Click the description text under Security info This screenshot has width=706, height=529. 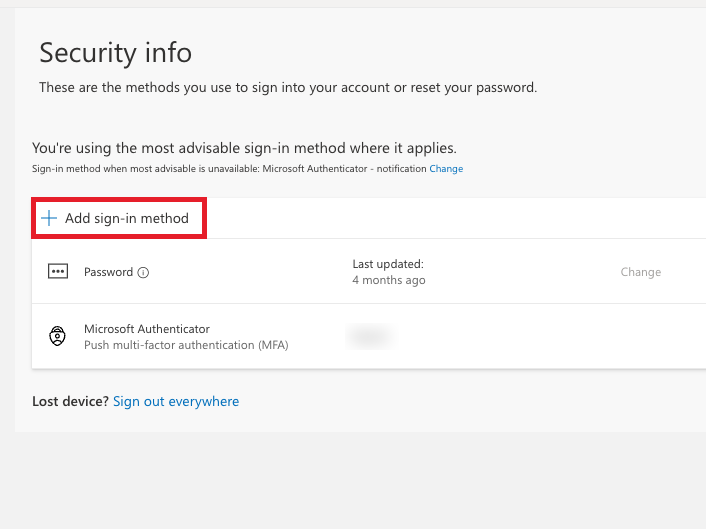point(288,87)
